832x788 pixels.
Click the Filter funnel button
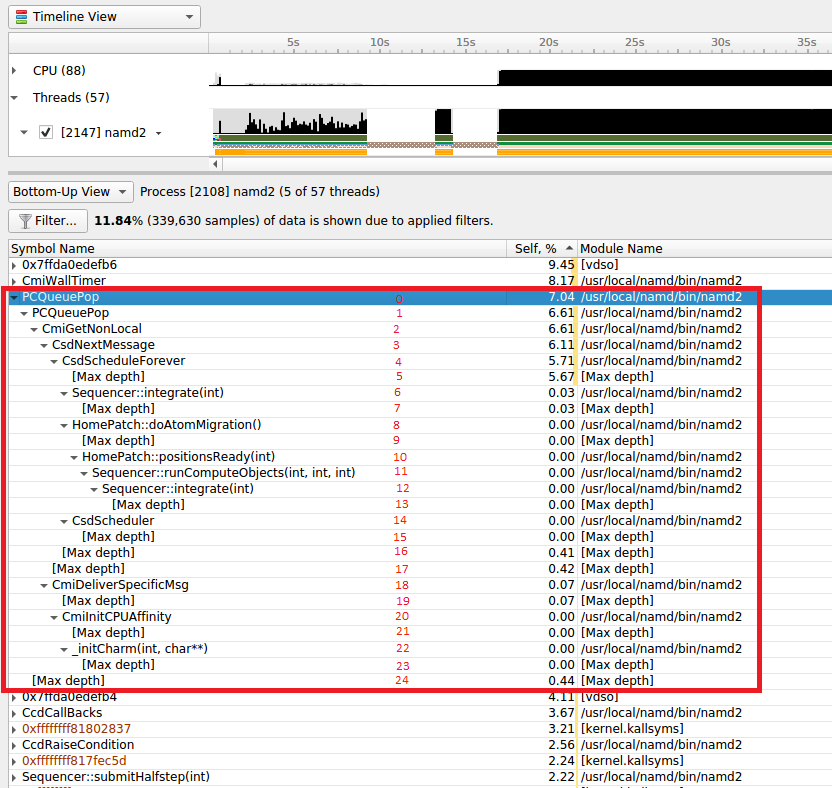point(47,220)
